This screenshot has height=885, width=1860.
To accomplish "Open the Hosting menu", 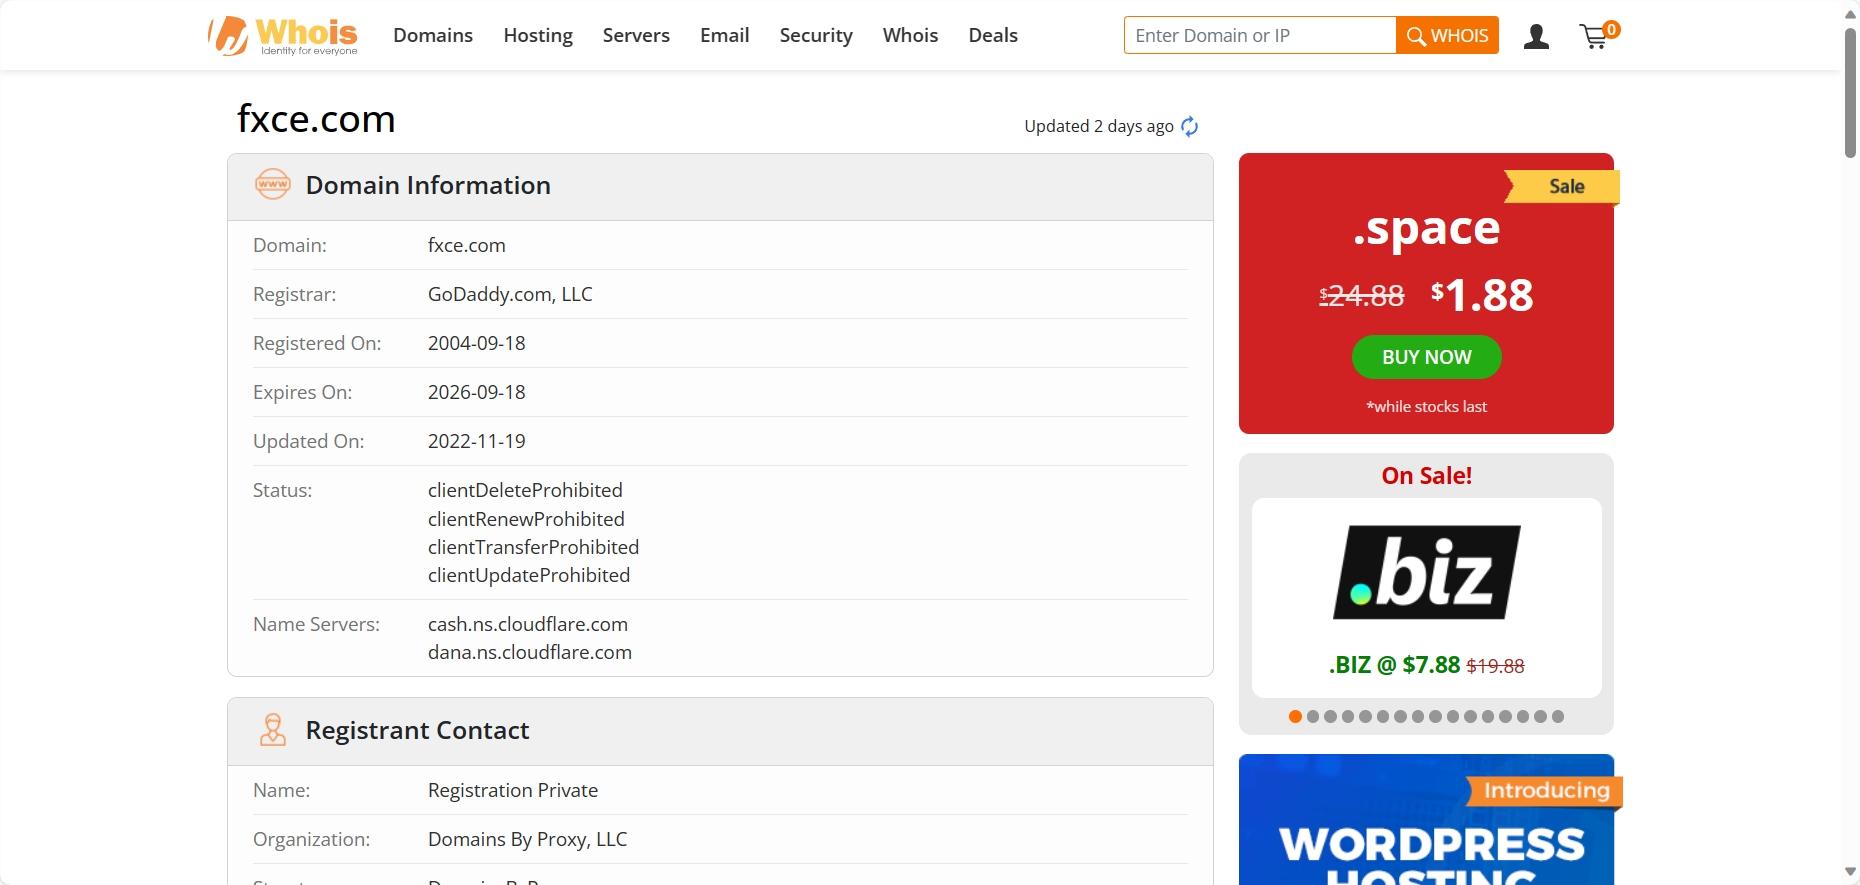I will click(x=538, y=35).
